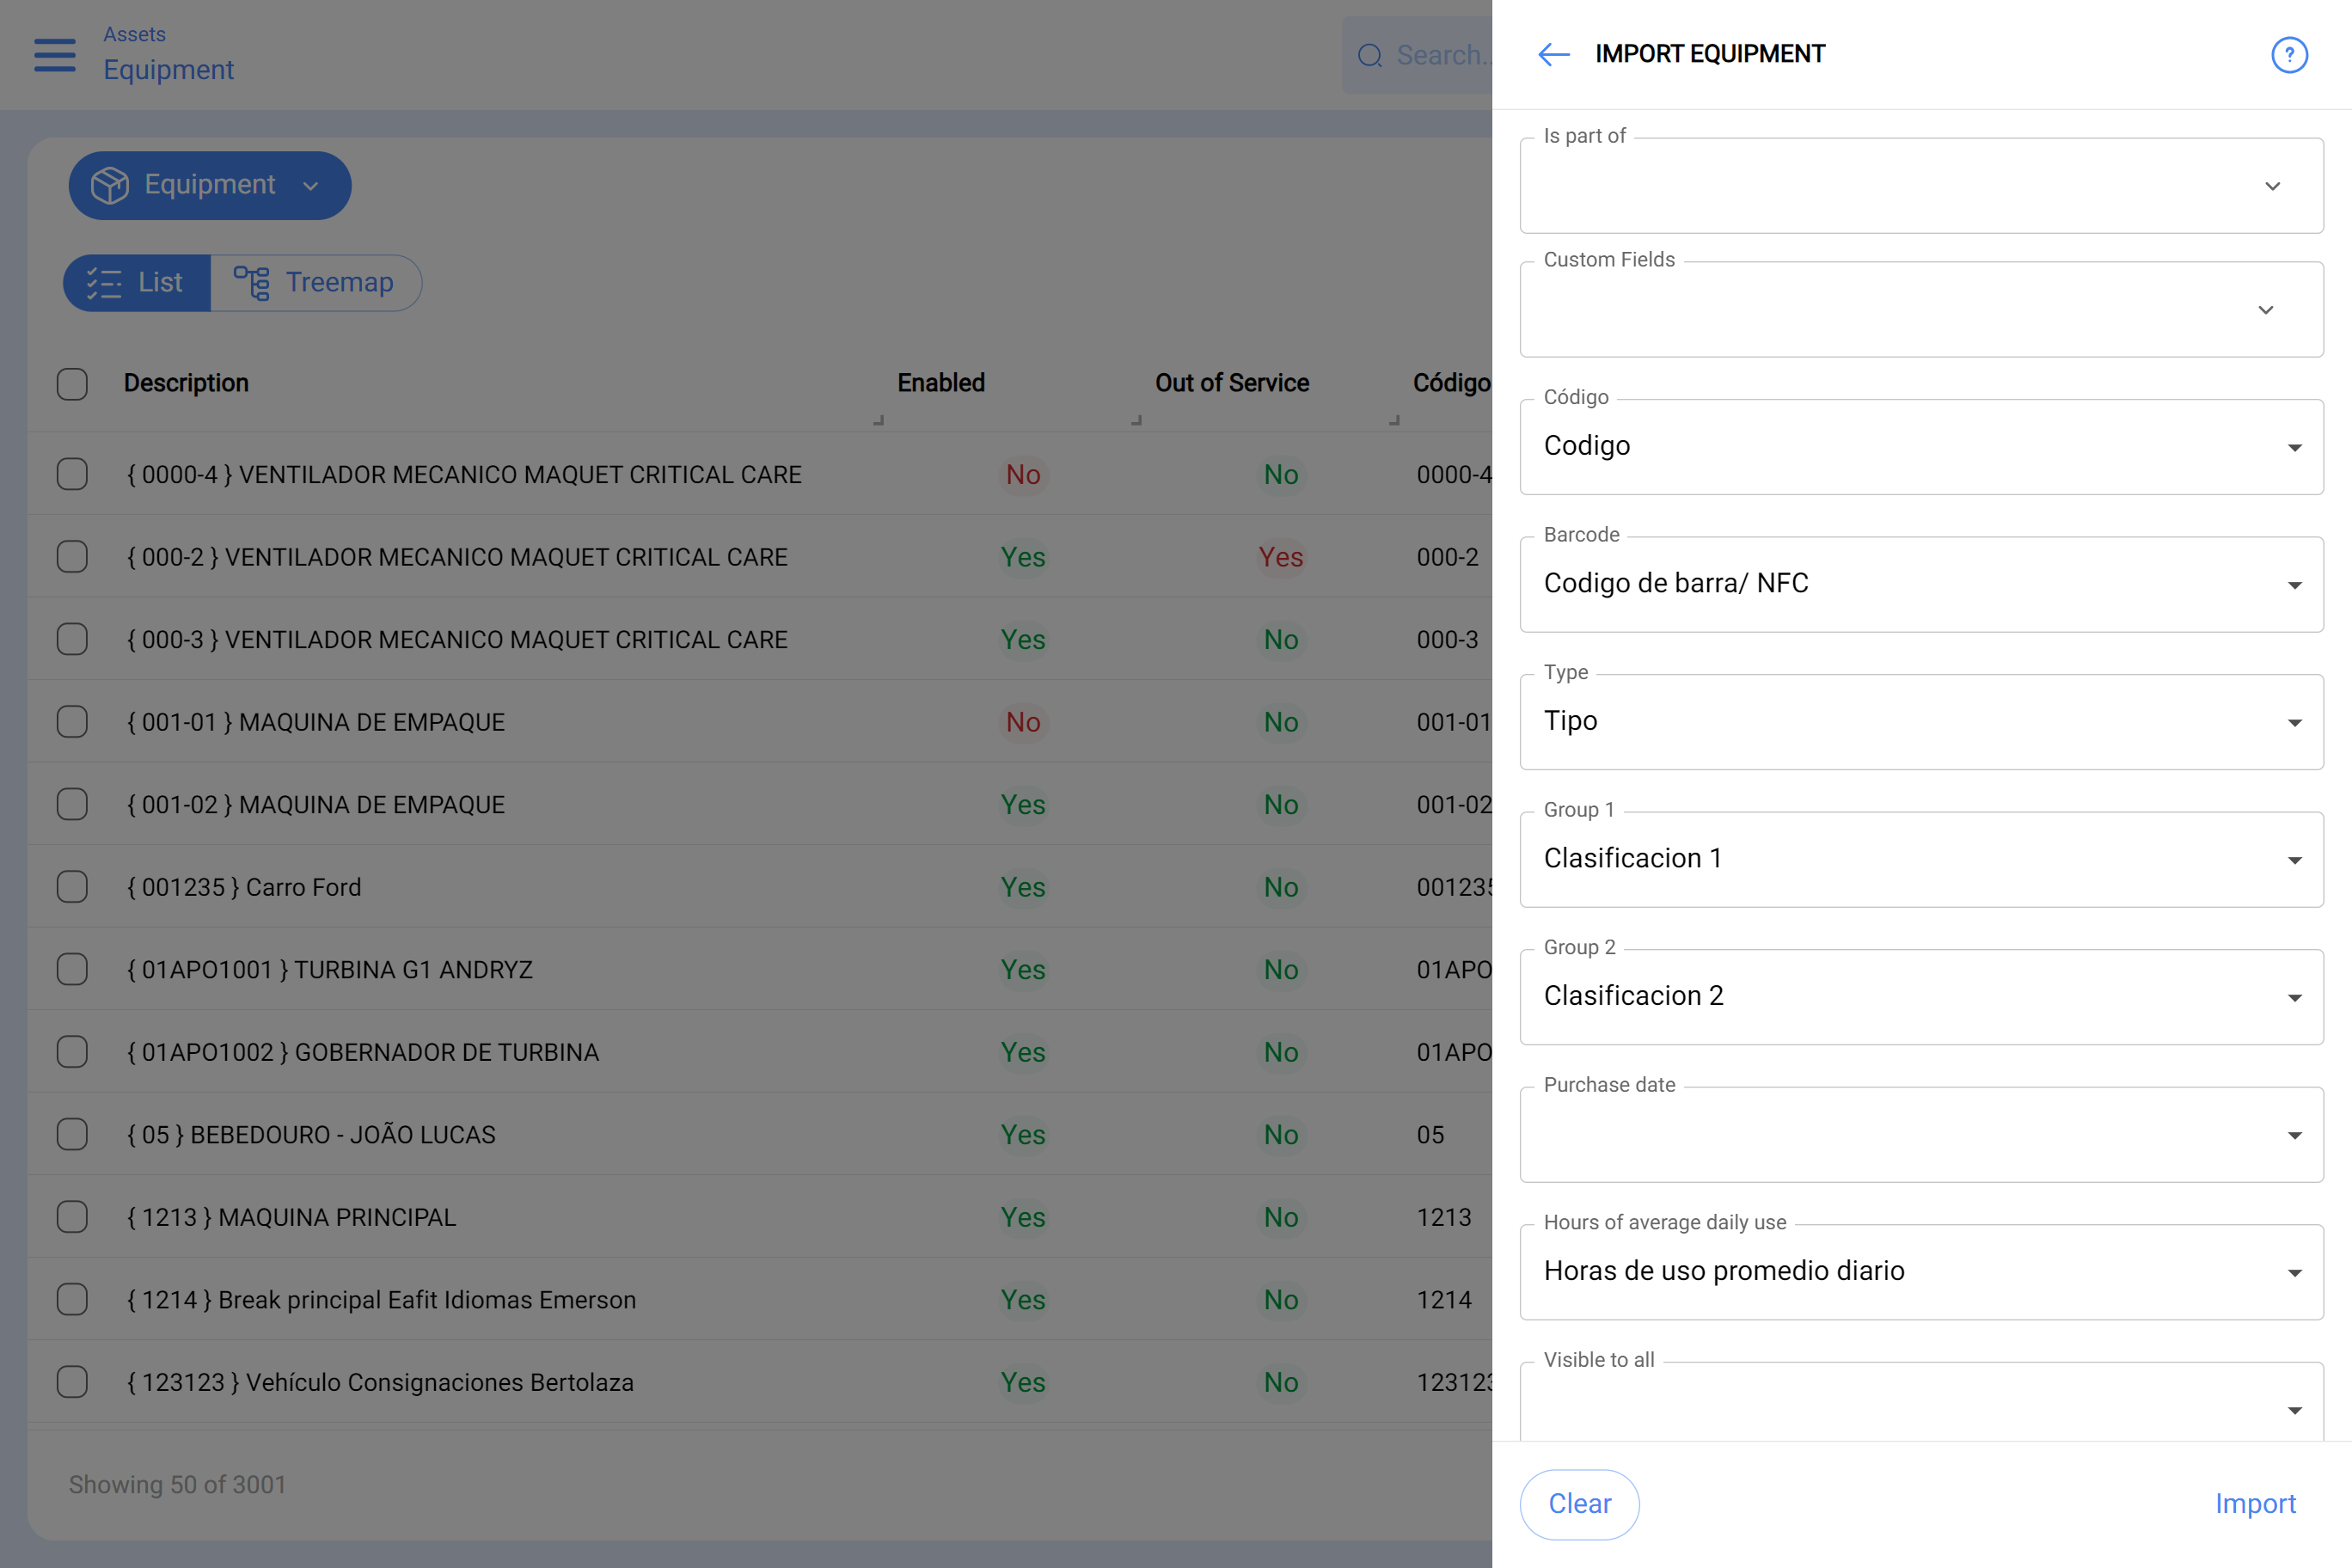Click the Import link
2352x1568 pixels.
pos(2256,1503)
